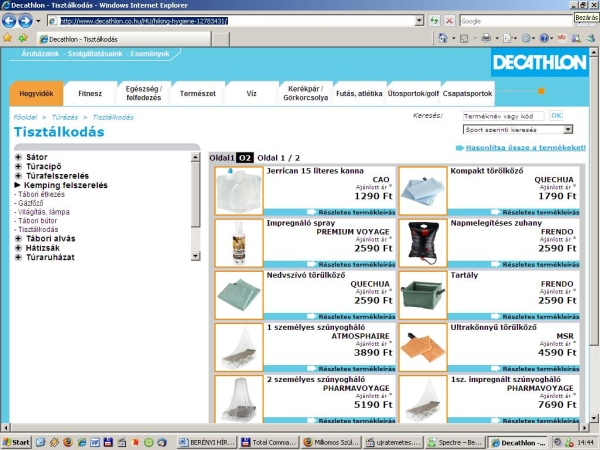Launch Firefox from the quick launch bar

tap(67, 442)
